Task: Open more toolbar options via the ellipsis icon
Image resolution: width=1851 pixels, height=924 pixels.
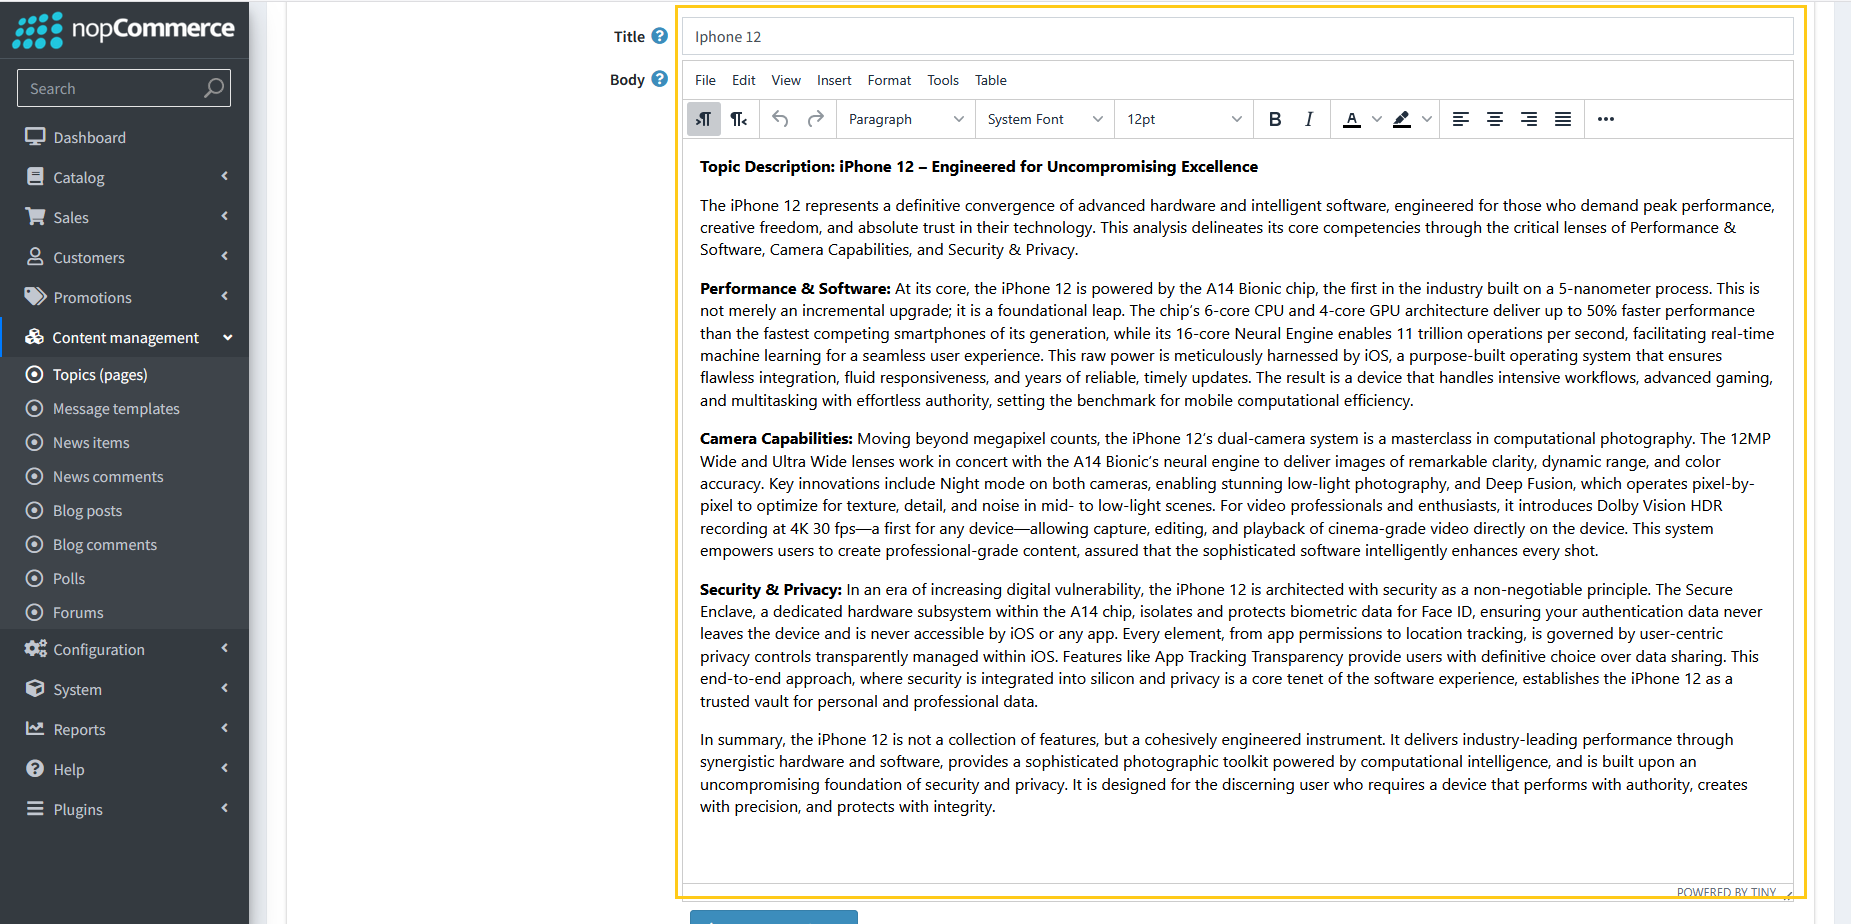Action: click(1605, 119)
